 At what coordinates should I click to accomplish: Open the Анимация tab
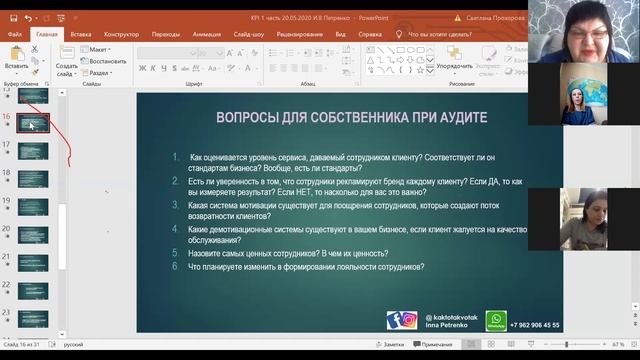(x=207, y=35)
